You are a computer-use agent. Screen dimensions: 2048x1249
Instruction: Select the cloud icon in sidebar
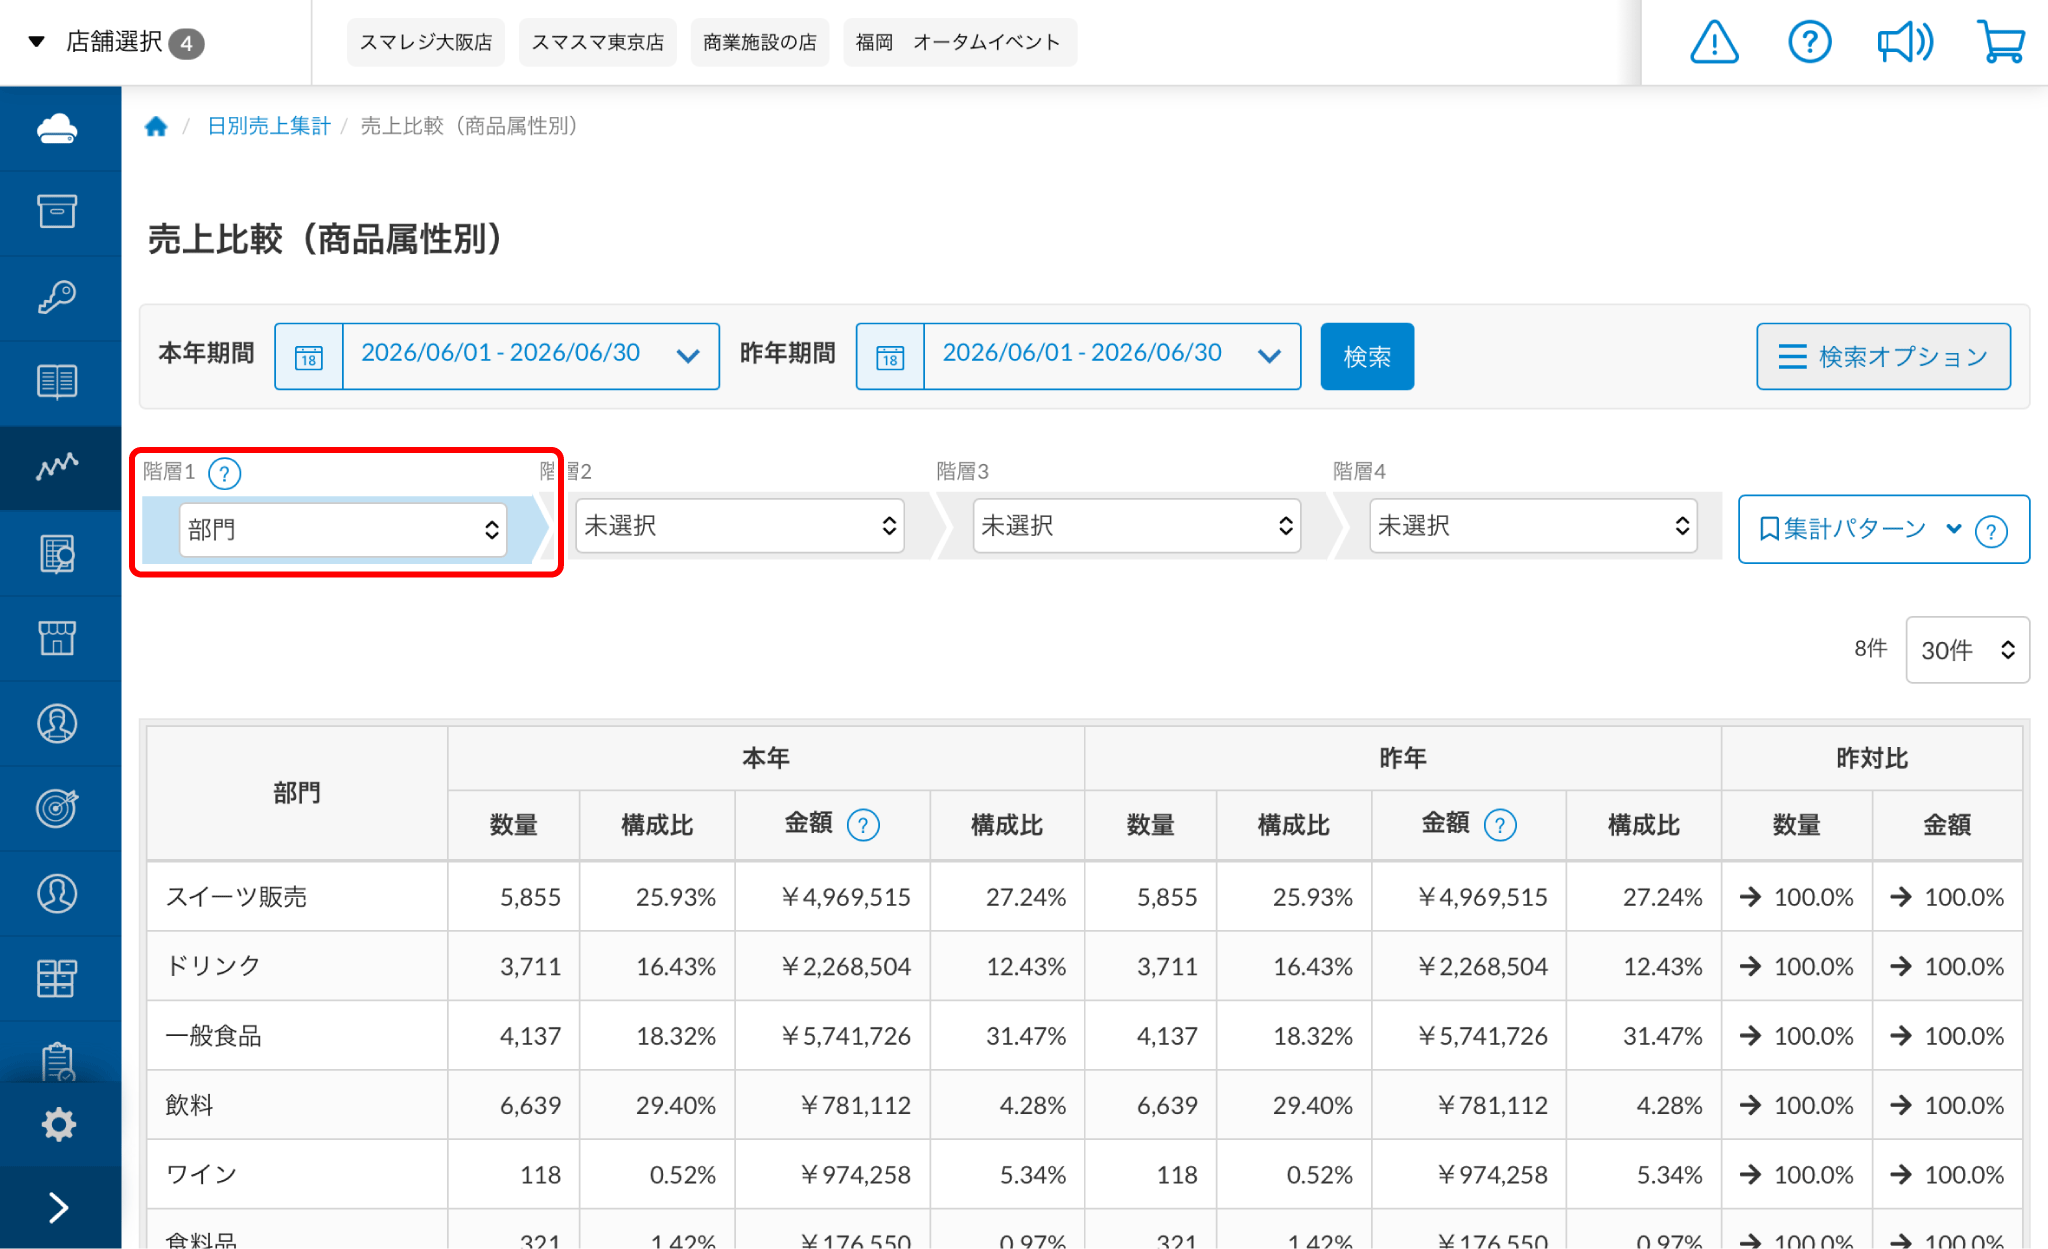point(57,128)
